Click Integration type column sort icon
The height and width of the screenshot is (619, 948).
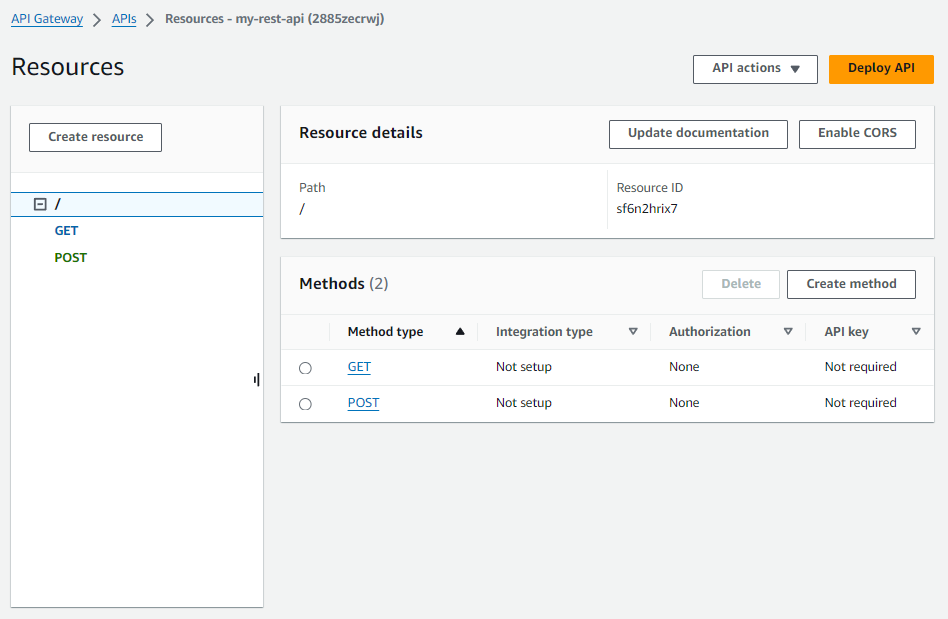point(633,332)
